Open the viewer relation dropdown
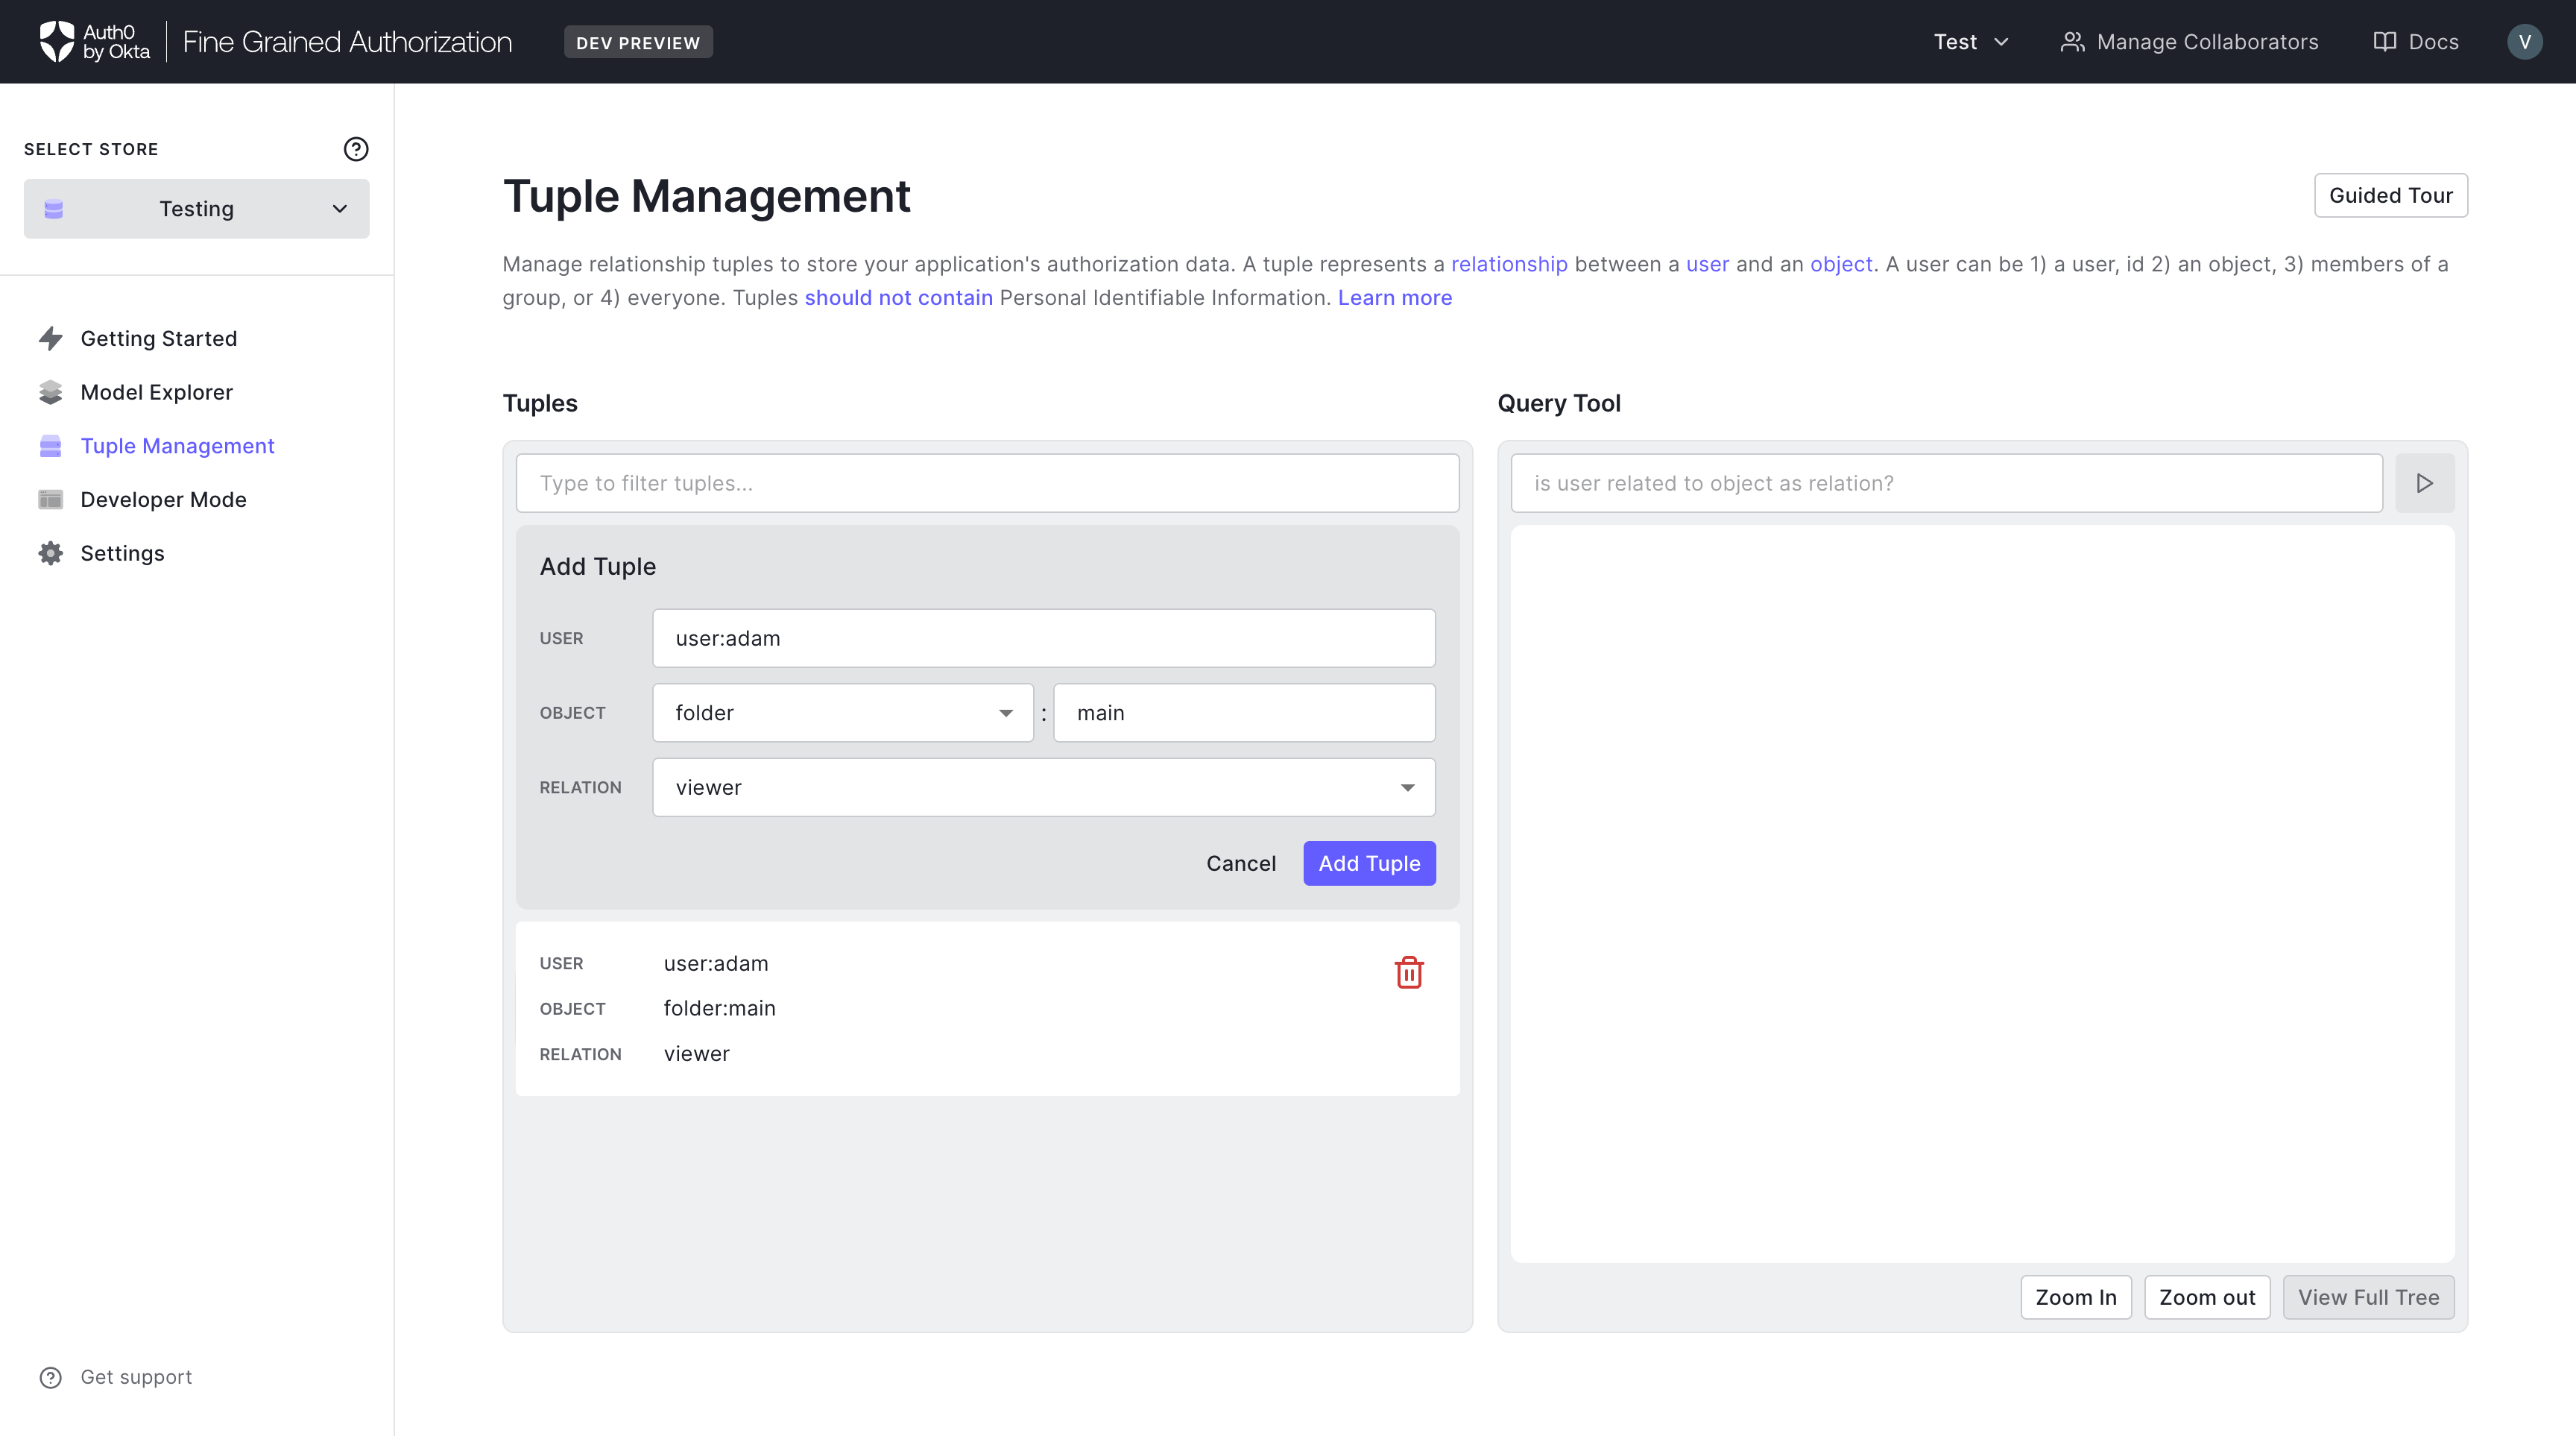Image resolution: width=2576 pixels, height=1436 pixels. coord(1044,788)
